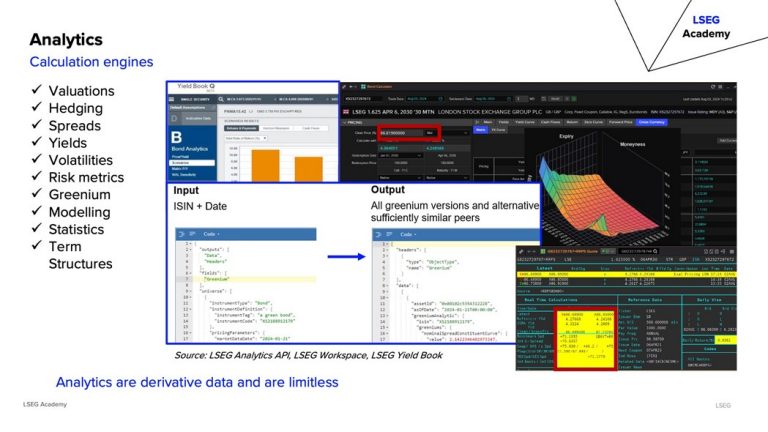768x432 pixels.
Task: Click the Real Time Calculations panel header
Action: [551, 300]
